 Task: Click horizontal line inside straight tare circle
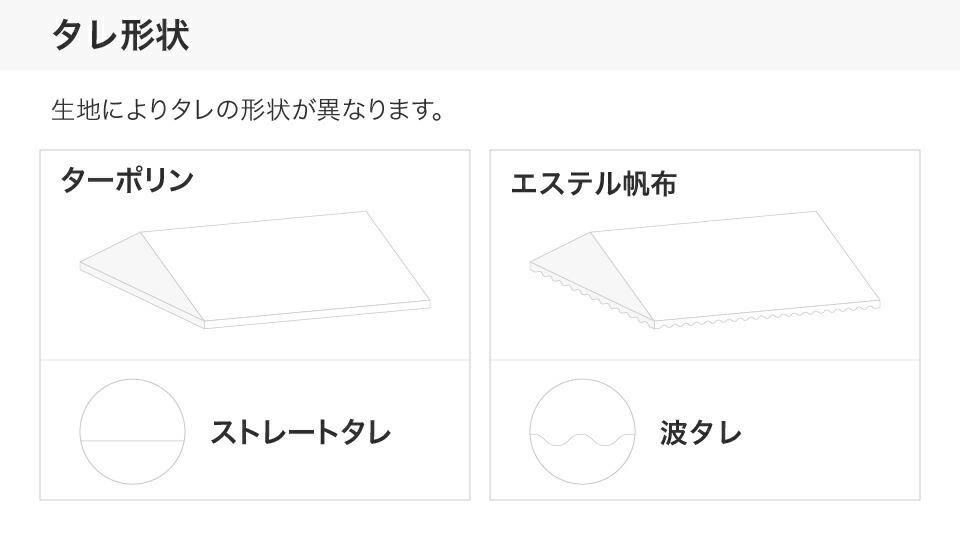(132, 440)
